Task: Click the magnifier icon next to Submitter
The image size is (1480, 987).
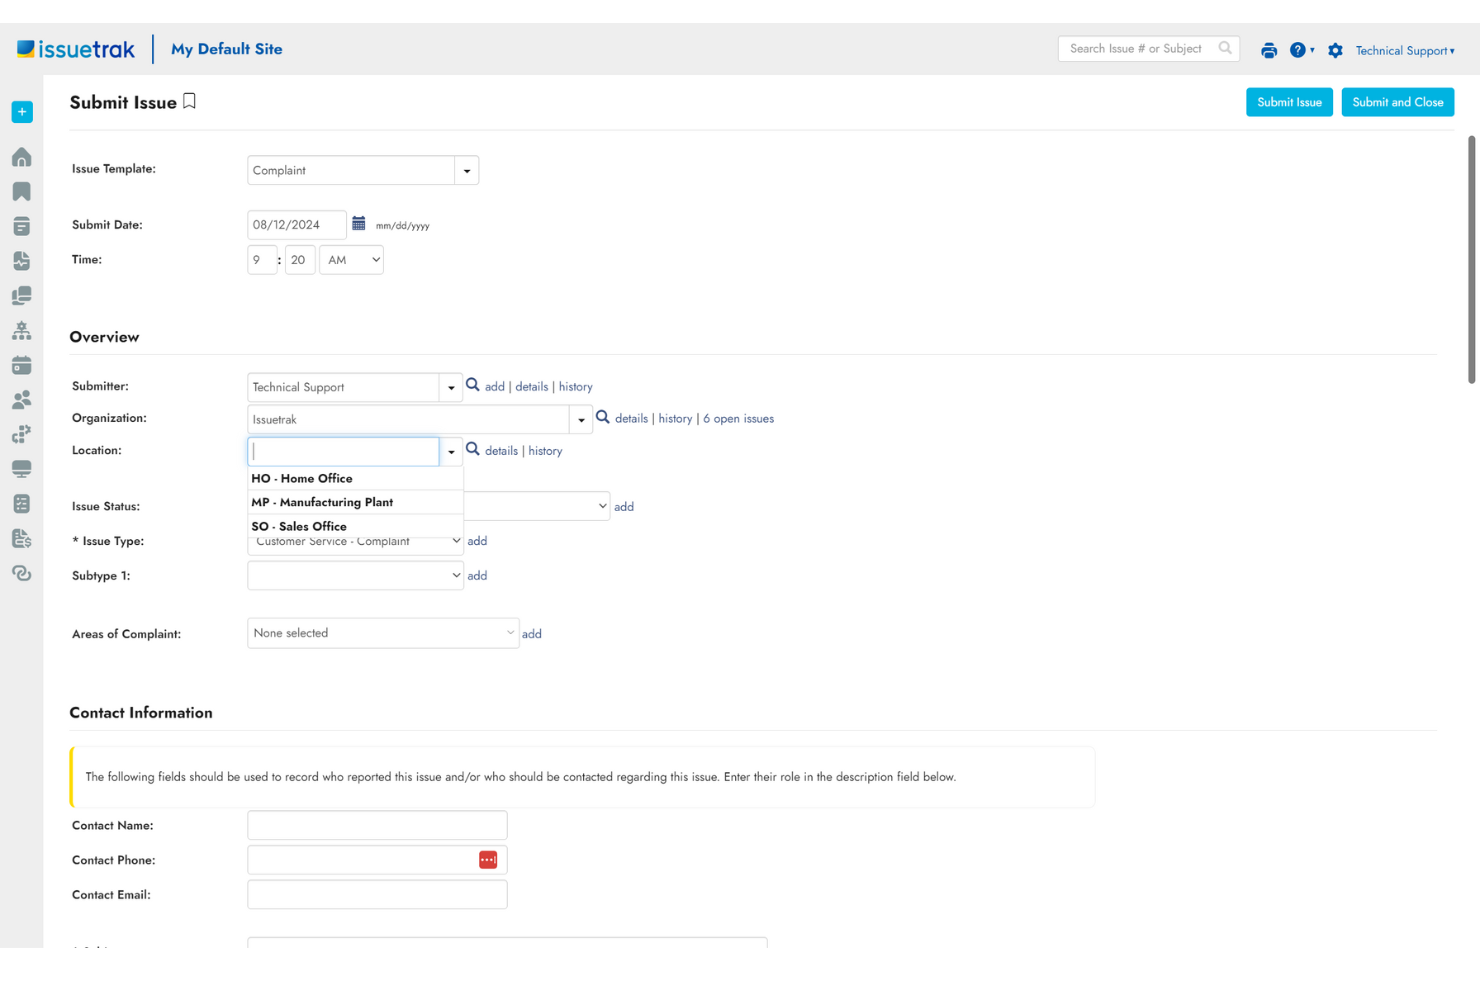Action: [472, 384]
